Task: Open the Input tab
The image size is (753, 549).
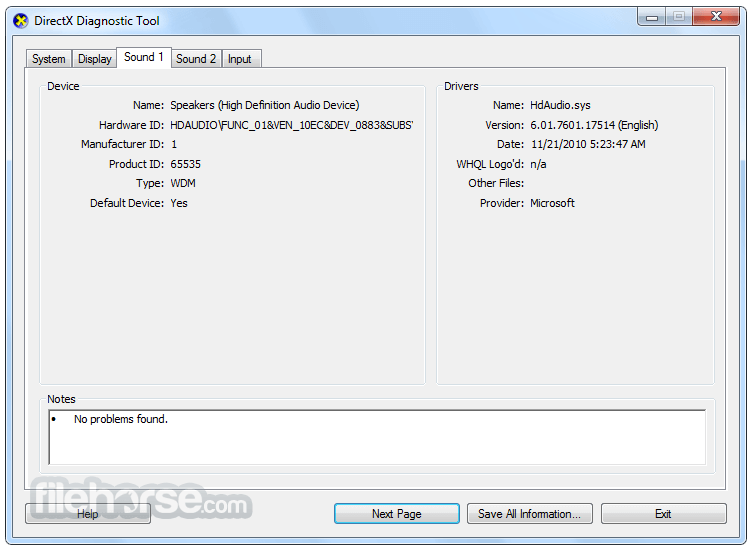Action: click(240, 59)
